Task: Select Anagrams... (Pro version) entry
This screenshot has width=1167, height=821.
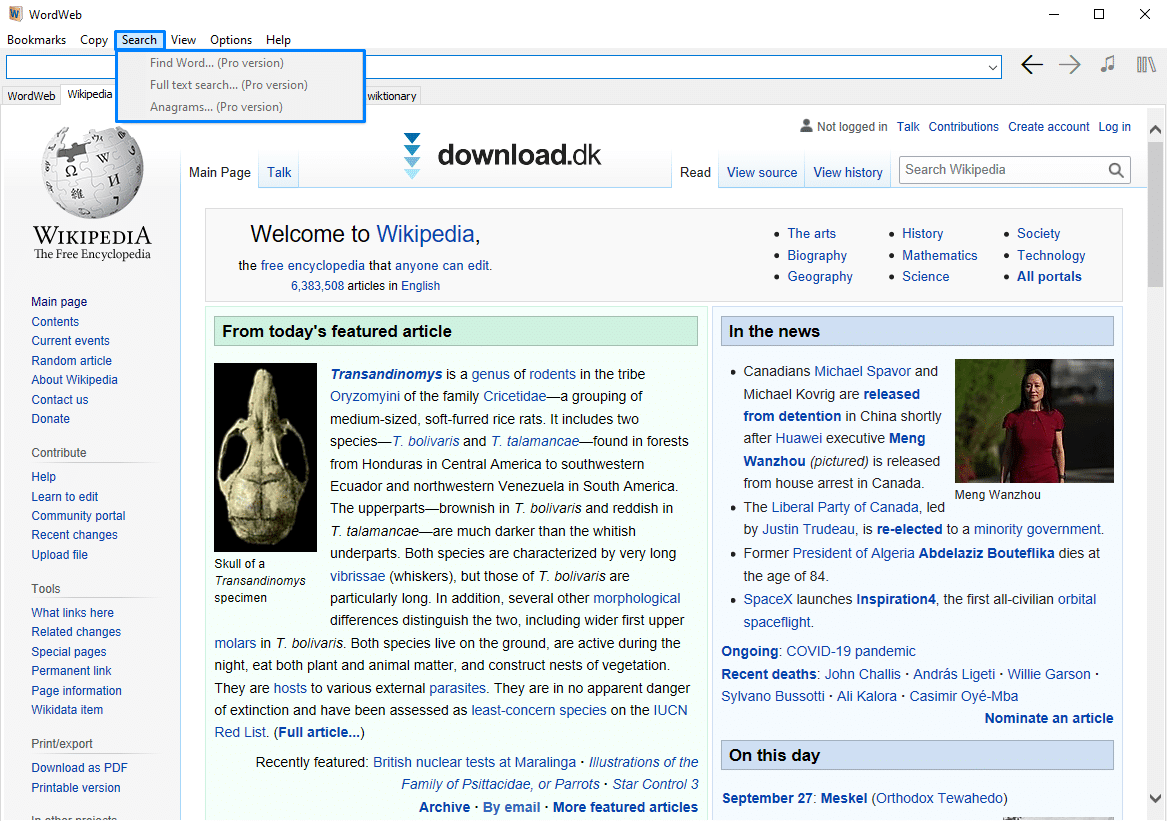Action: (x=240, y=107)
